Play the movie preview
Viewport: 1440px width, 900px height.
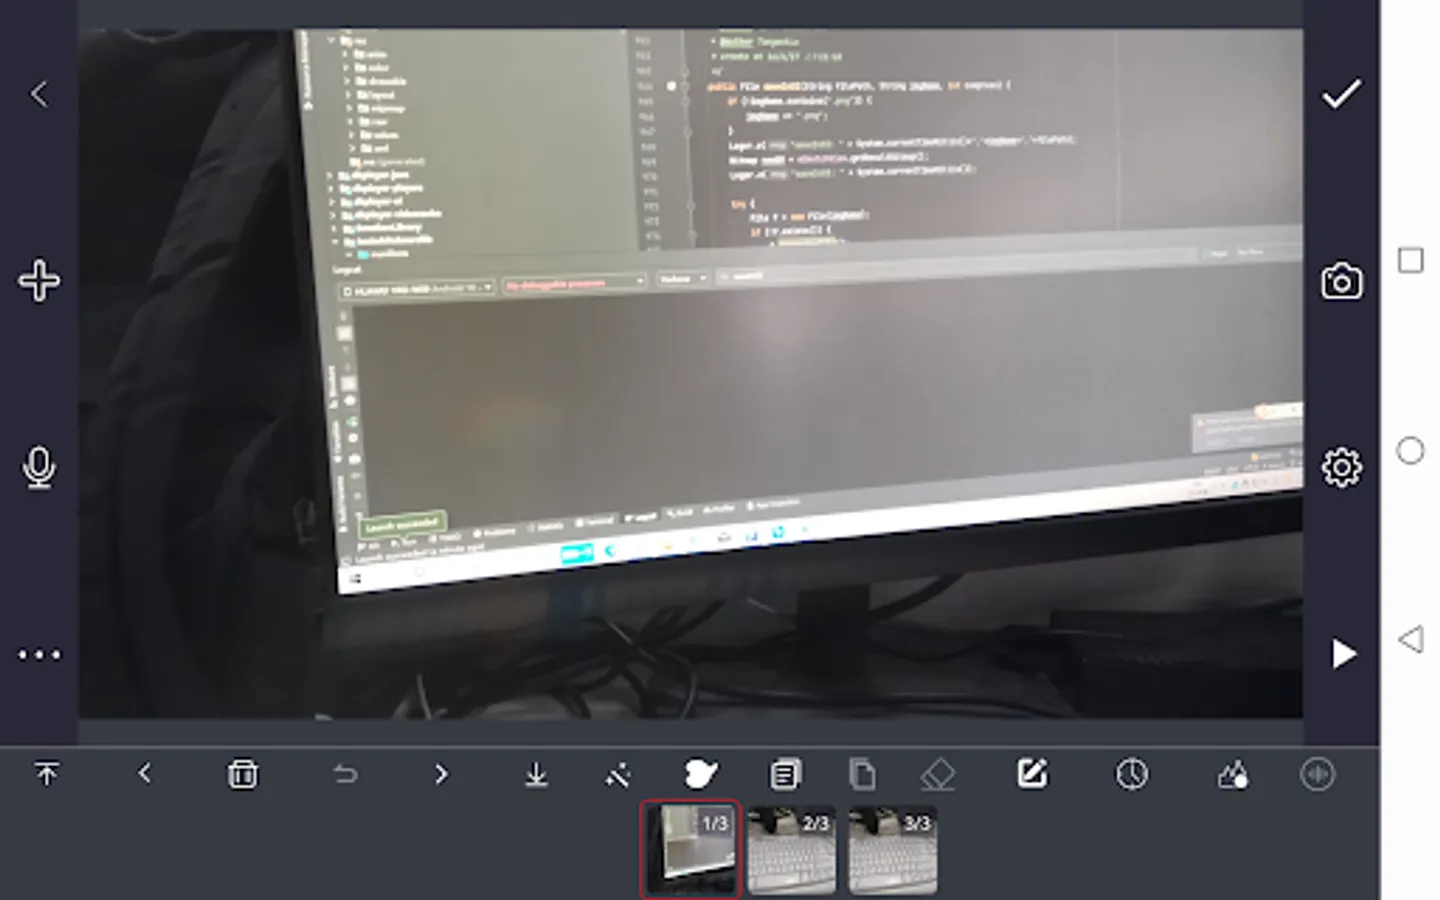[x=1343, y=654]
